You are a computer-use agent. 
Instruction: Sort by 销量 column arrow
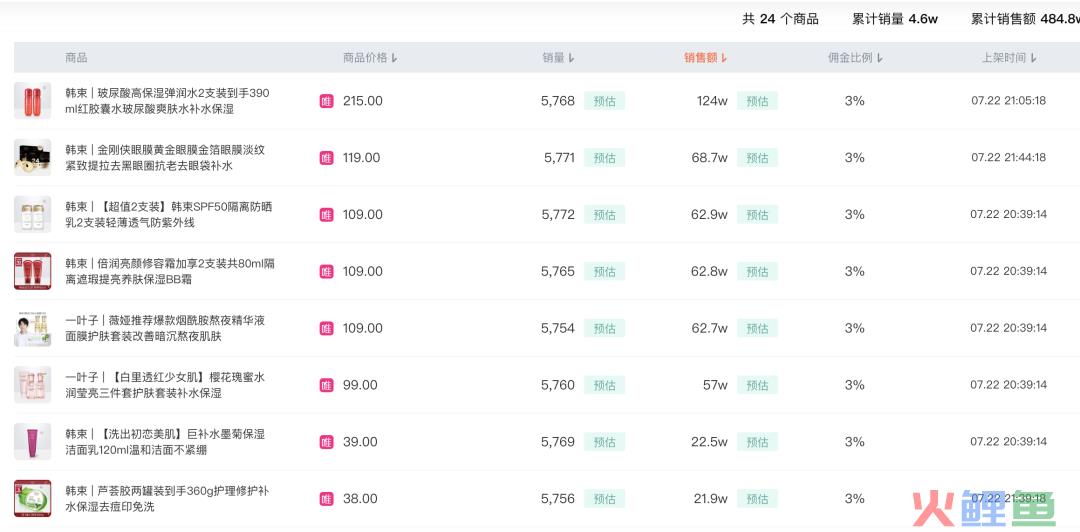(572, 58)
